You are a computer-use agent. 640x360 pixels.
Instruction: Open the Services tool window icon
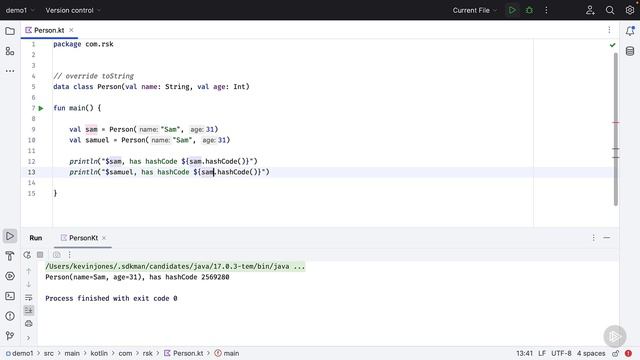(x=10, y=276)
